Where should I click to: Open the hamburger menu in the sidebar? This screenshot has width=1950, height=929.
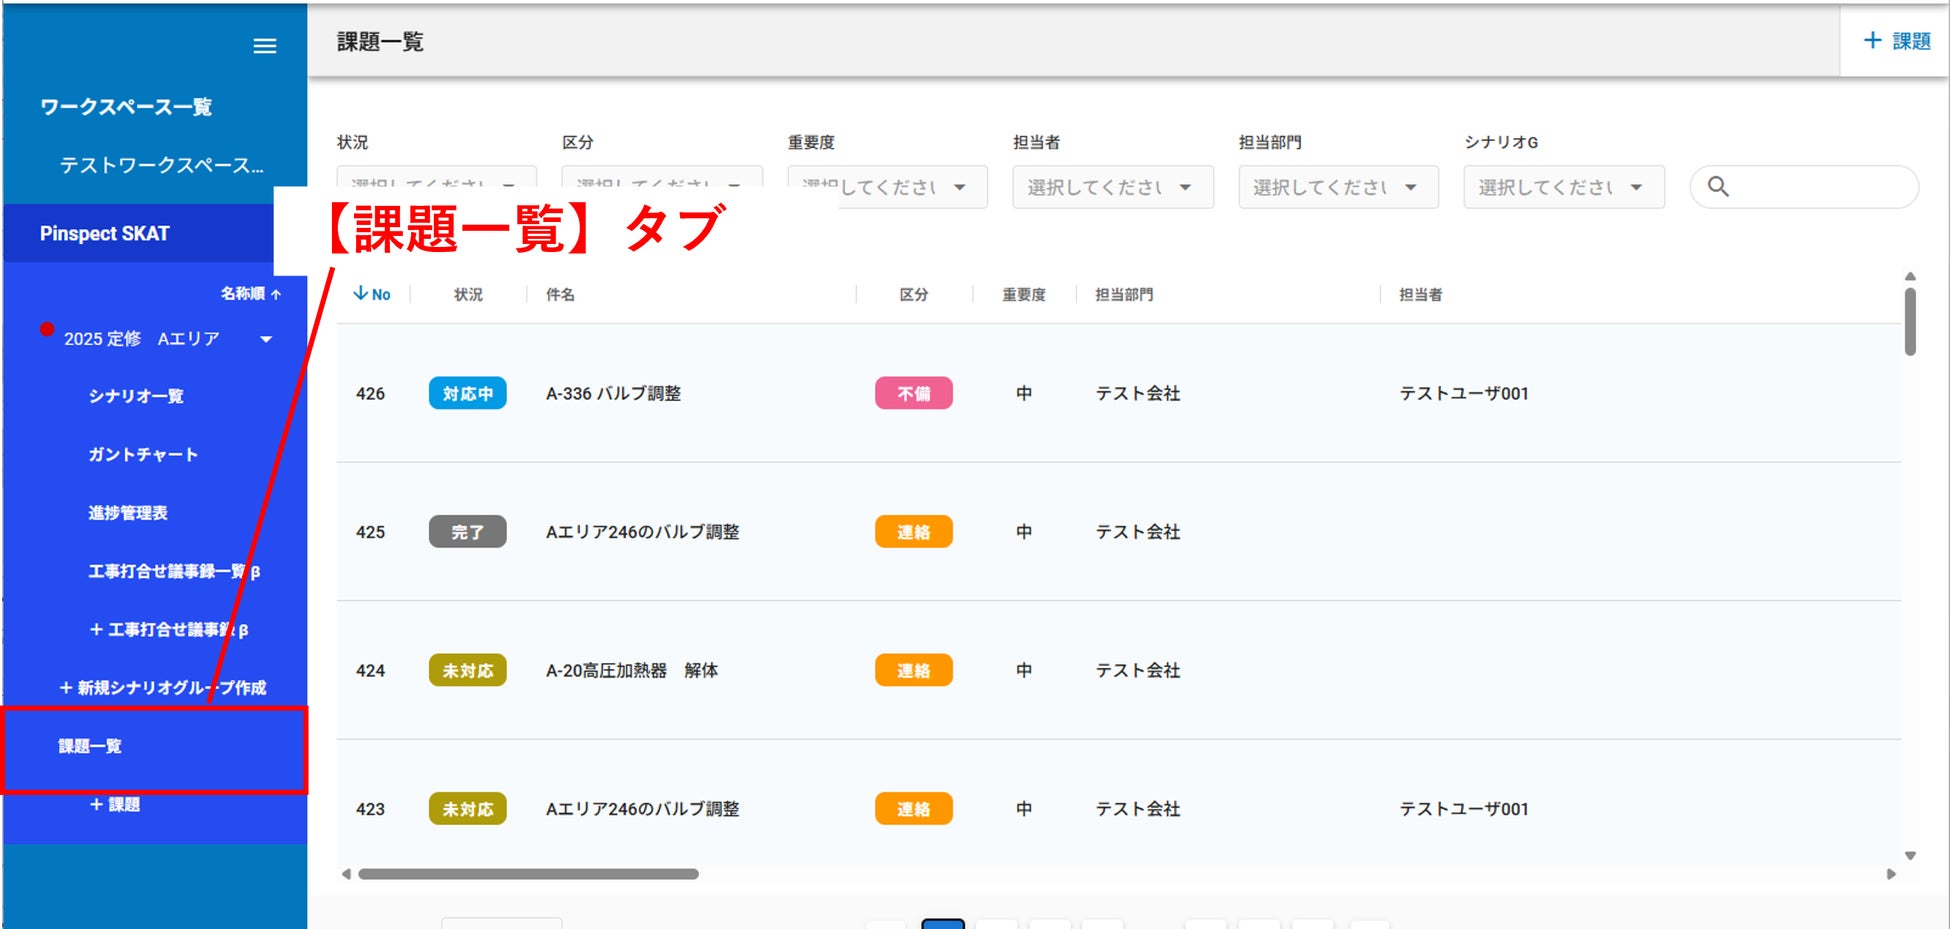[265, 46]
